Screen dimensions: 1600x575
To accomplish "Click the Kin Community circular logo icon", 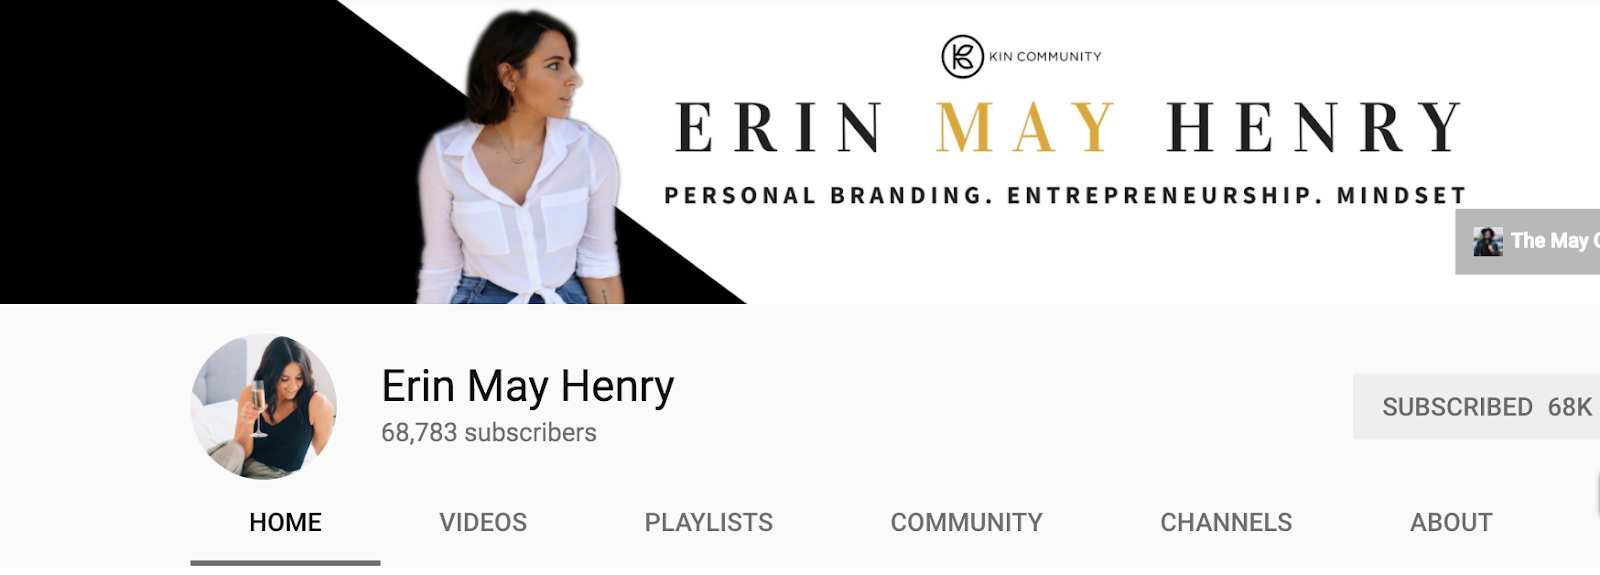I will (x=962, y=56).
